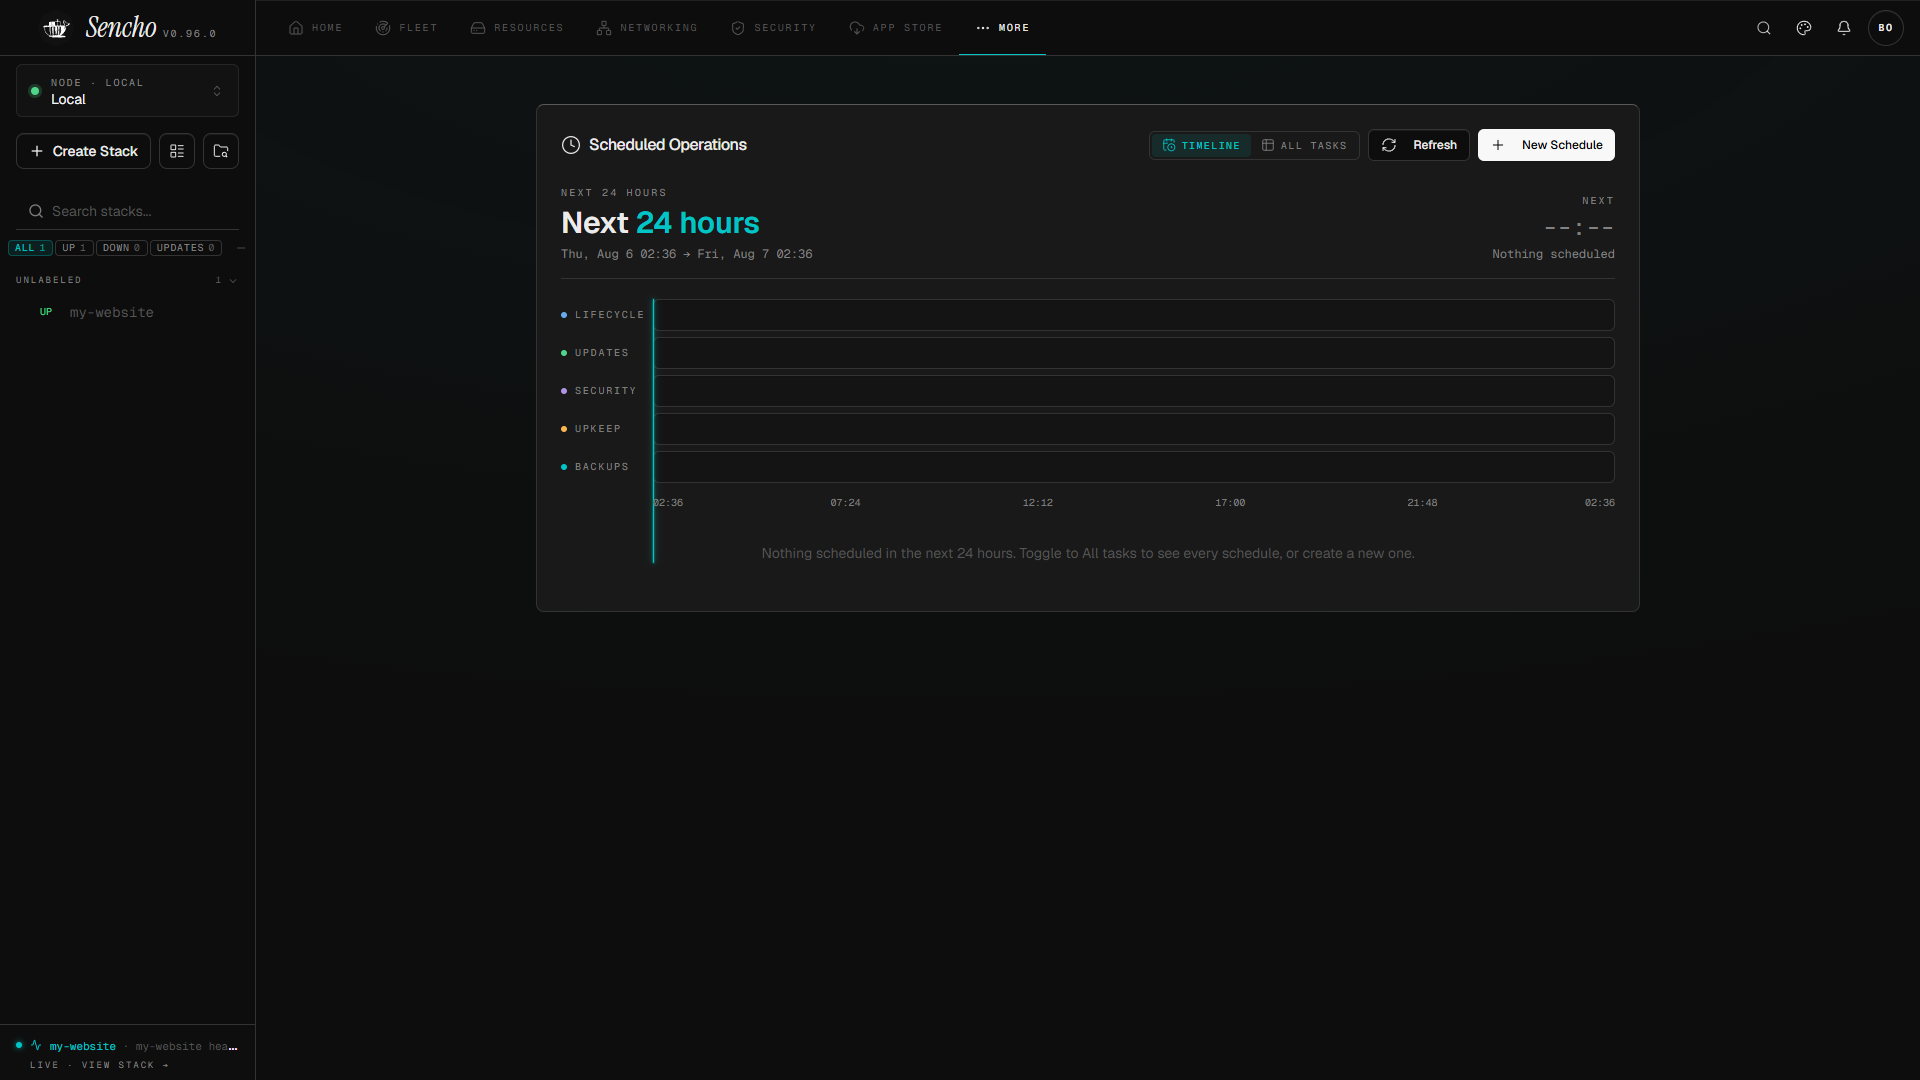The width and height of the screenshot is (1920, 1080).
Task: Click the clock icon beside Scheduled Operations
Action: coord(571,145)
